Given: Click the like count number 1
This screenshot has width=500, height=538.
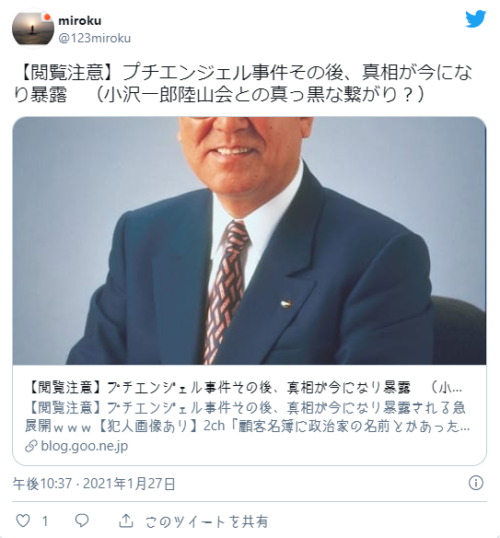Looking at the screenshot, I should pos(45,521).
